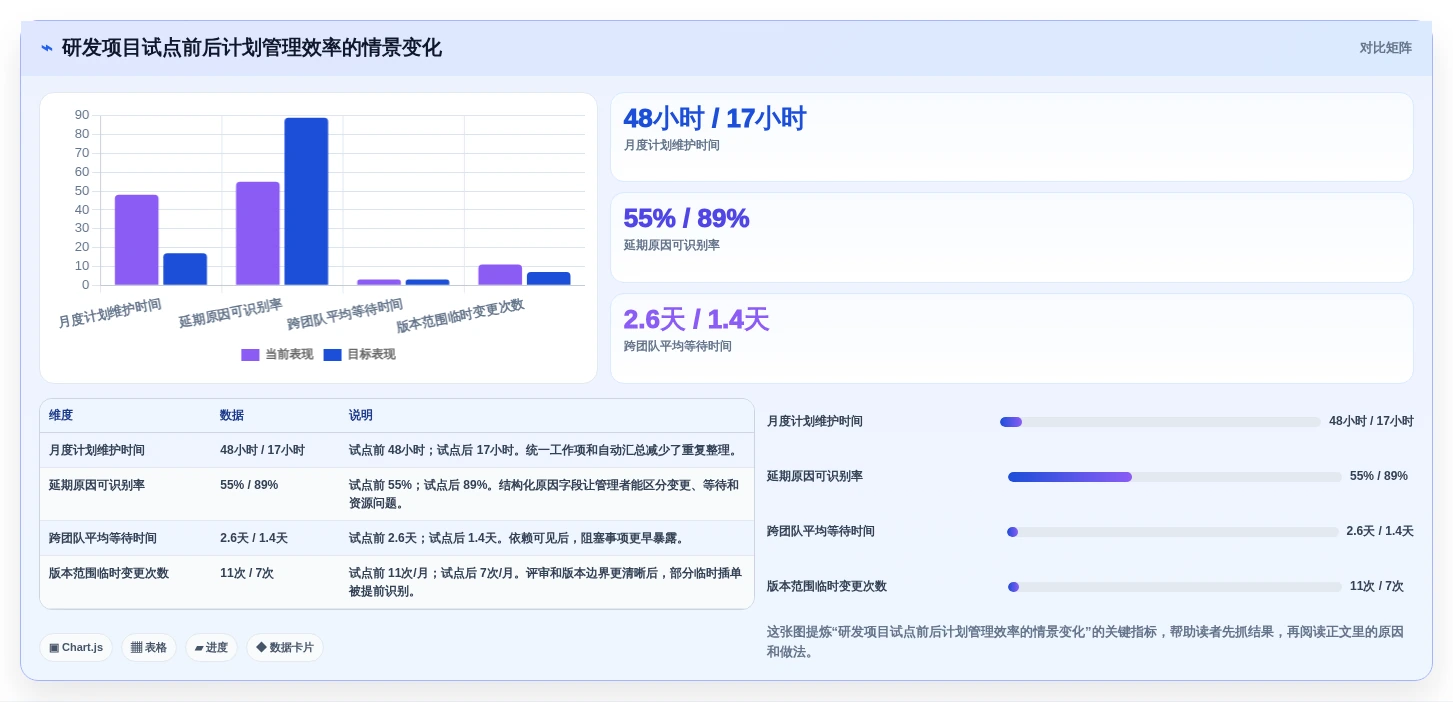This screenshot has height=702, width=1453.
Task: Click the header icon beside the title
Action: (47, 48)
